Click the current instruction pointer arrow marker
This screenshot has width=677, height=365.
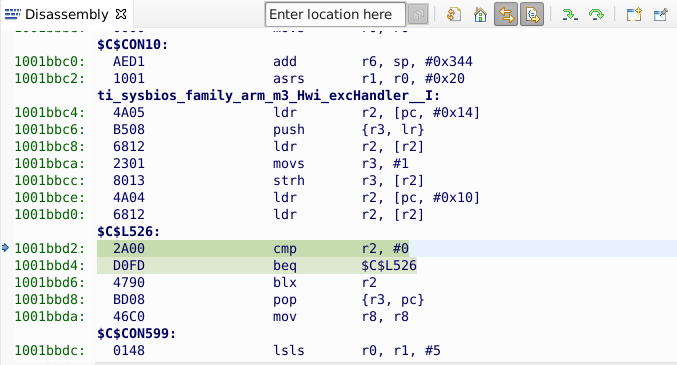pos(6,248)
